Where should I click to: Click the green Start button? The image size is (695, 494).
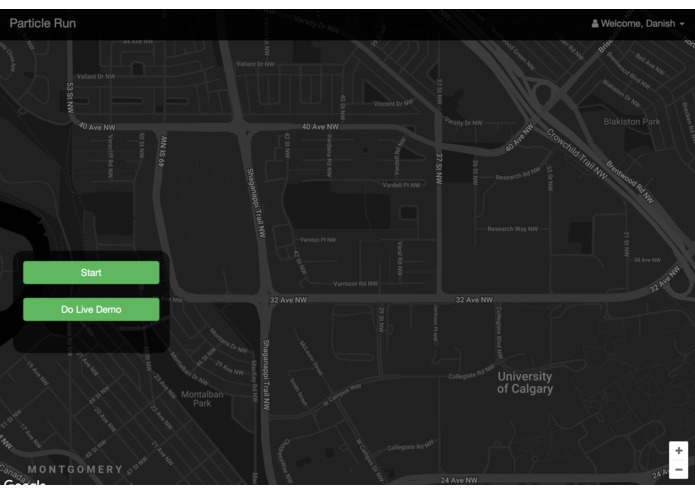point(91,272)
